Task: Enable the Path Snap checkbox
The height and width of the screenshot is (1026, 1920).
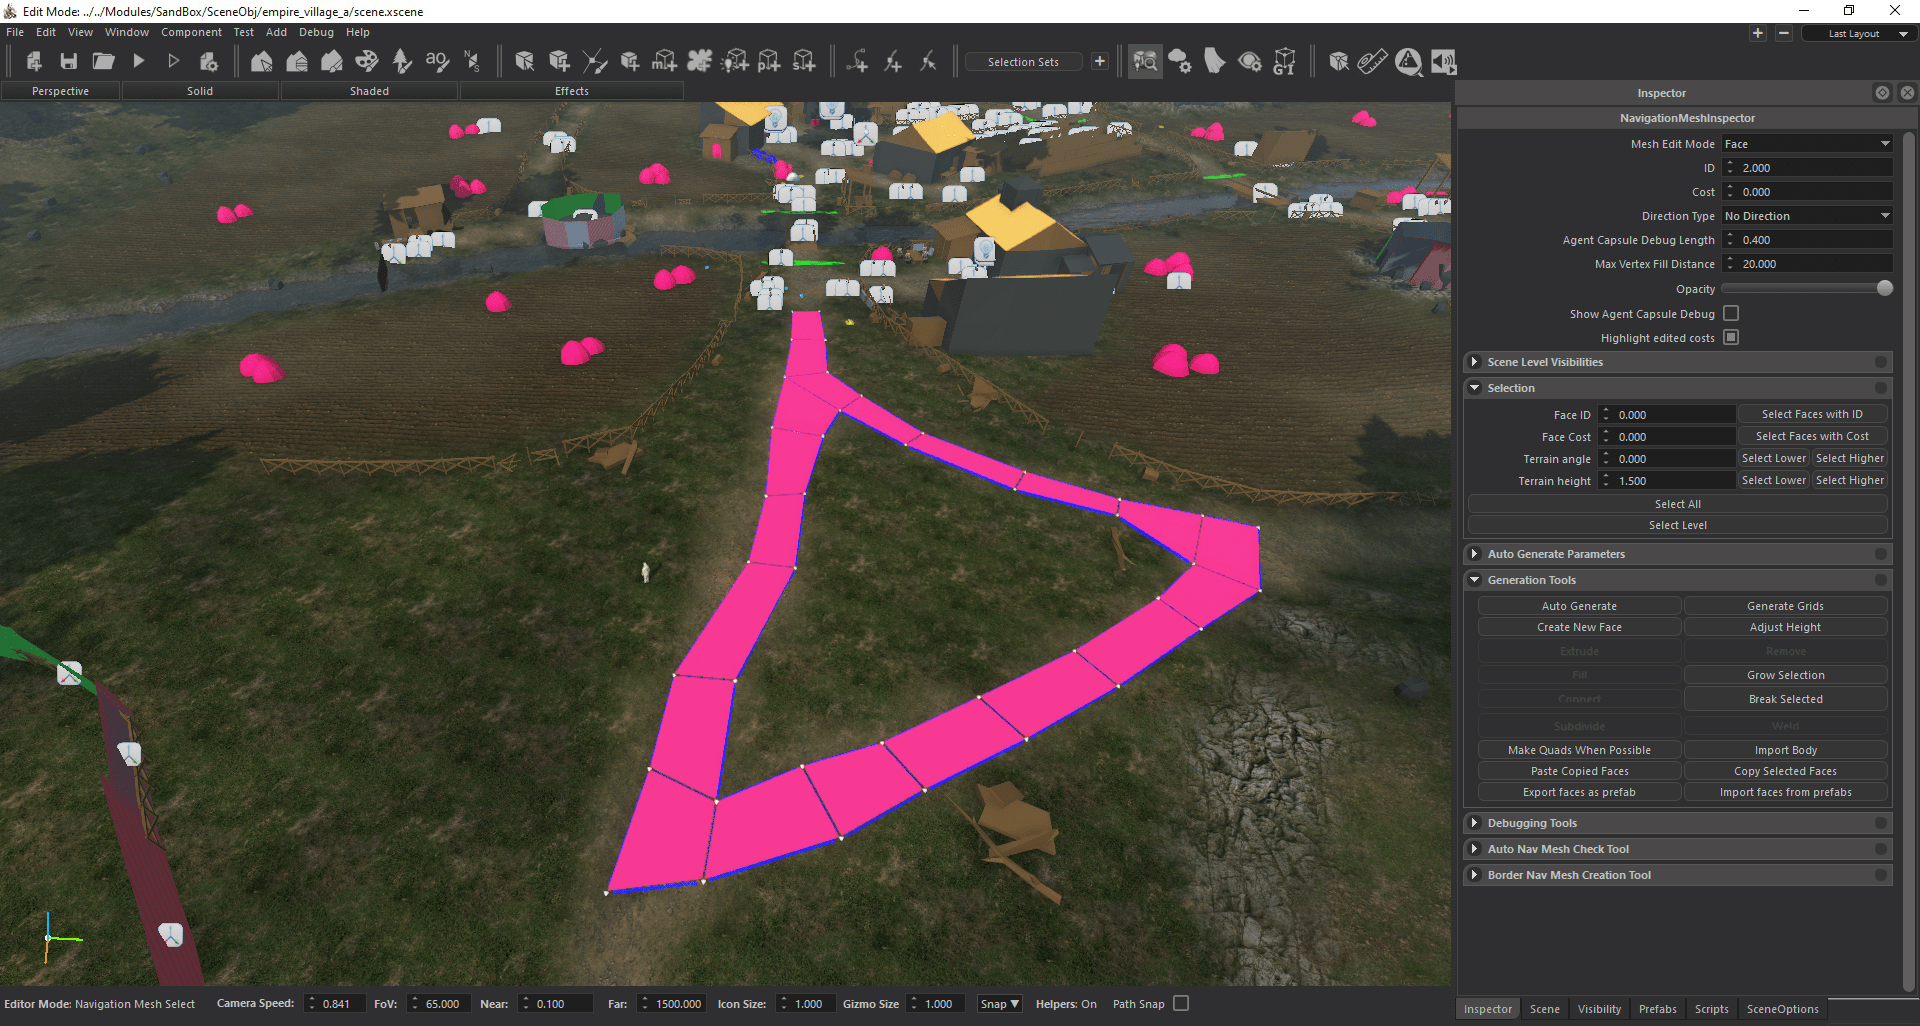Action: 1181,1004
